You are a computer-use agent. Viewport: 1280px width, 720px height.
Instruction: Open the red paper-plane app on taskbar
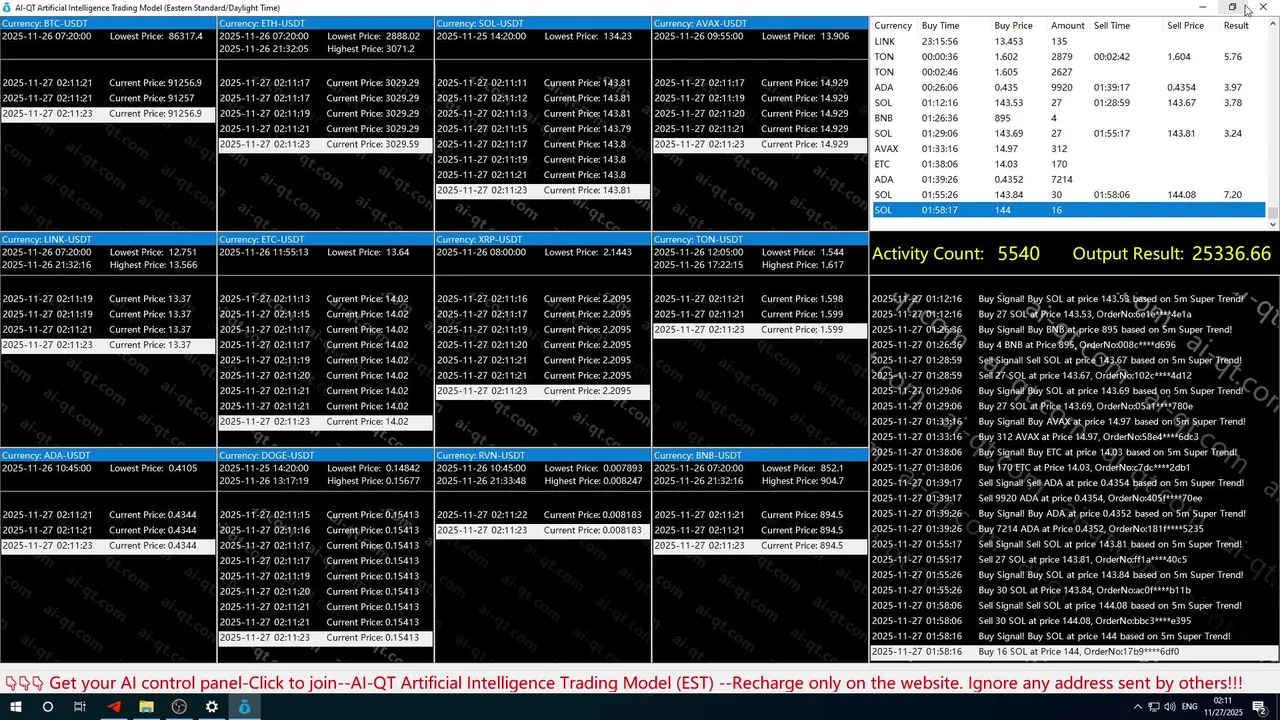(x=113, y=707)
